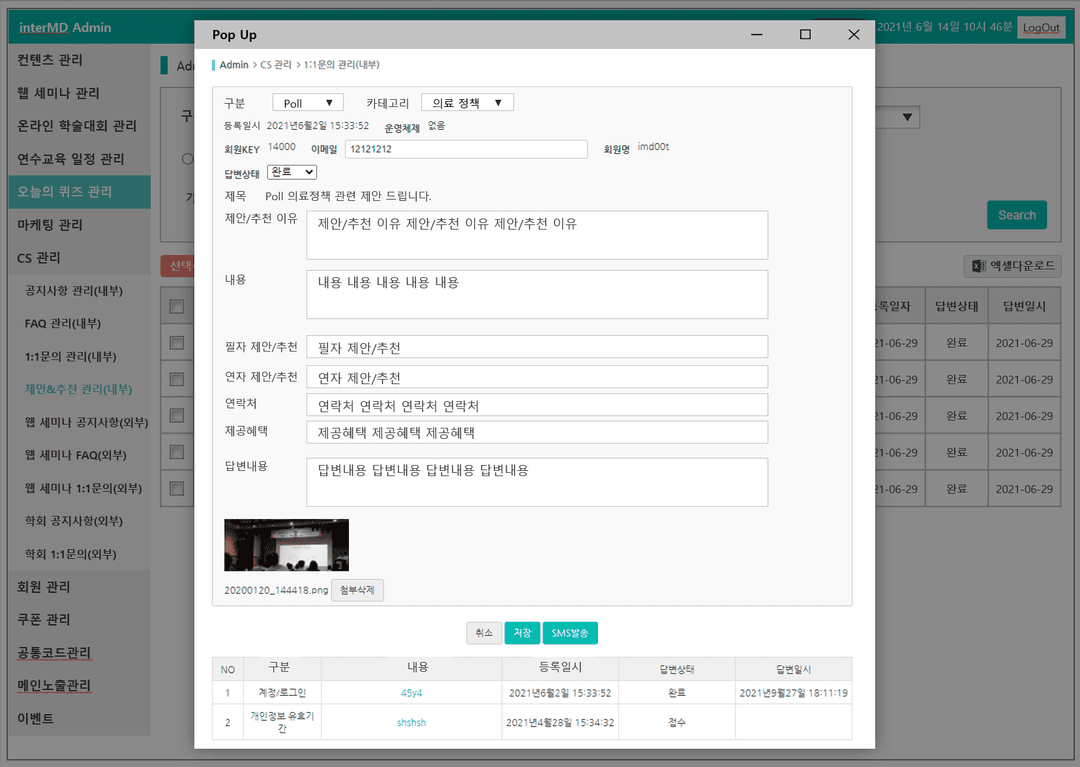1080x767 pixels.
Task: Click the LogOut button
Action: pos(1041,28)
